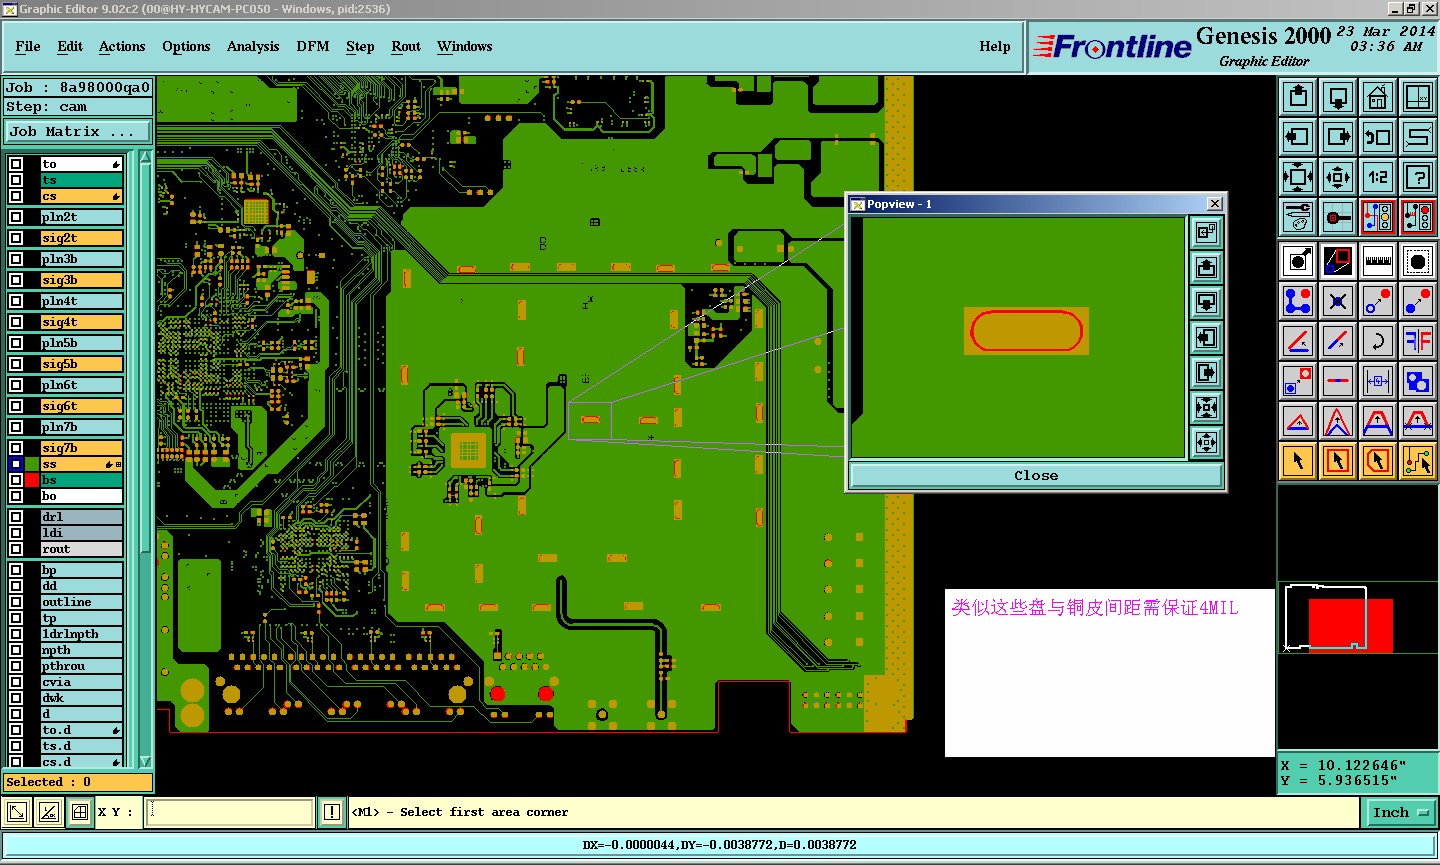The width and height of the screenshot is (1440, 865).
Task: Click the curved arrow rotate icon
Action: coord(1378,340)
